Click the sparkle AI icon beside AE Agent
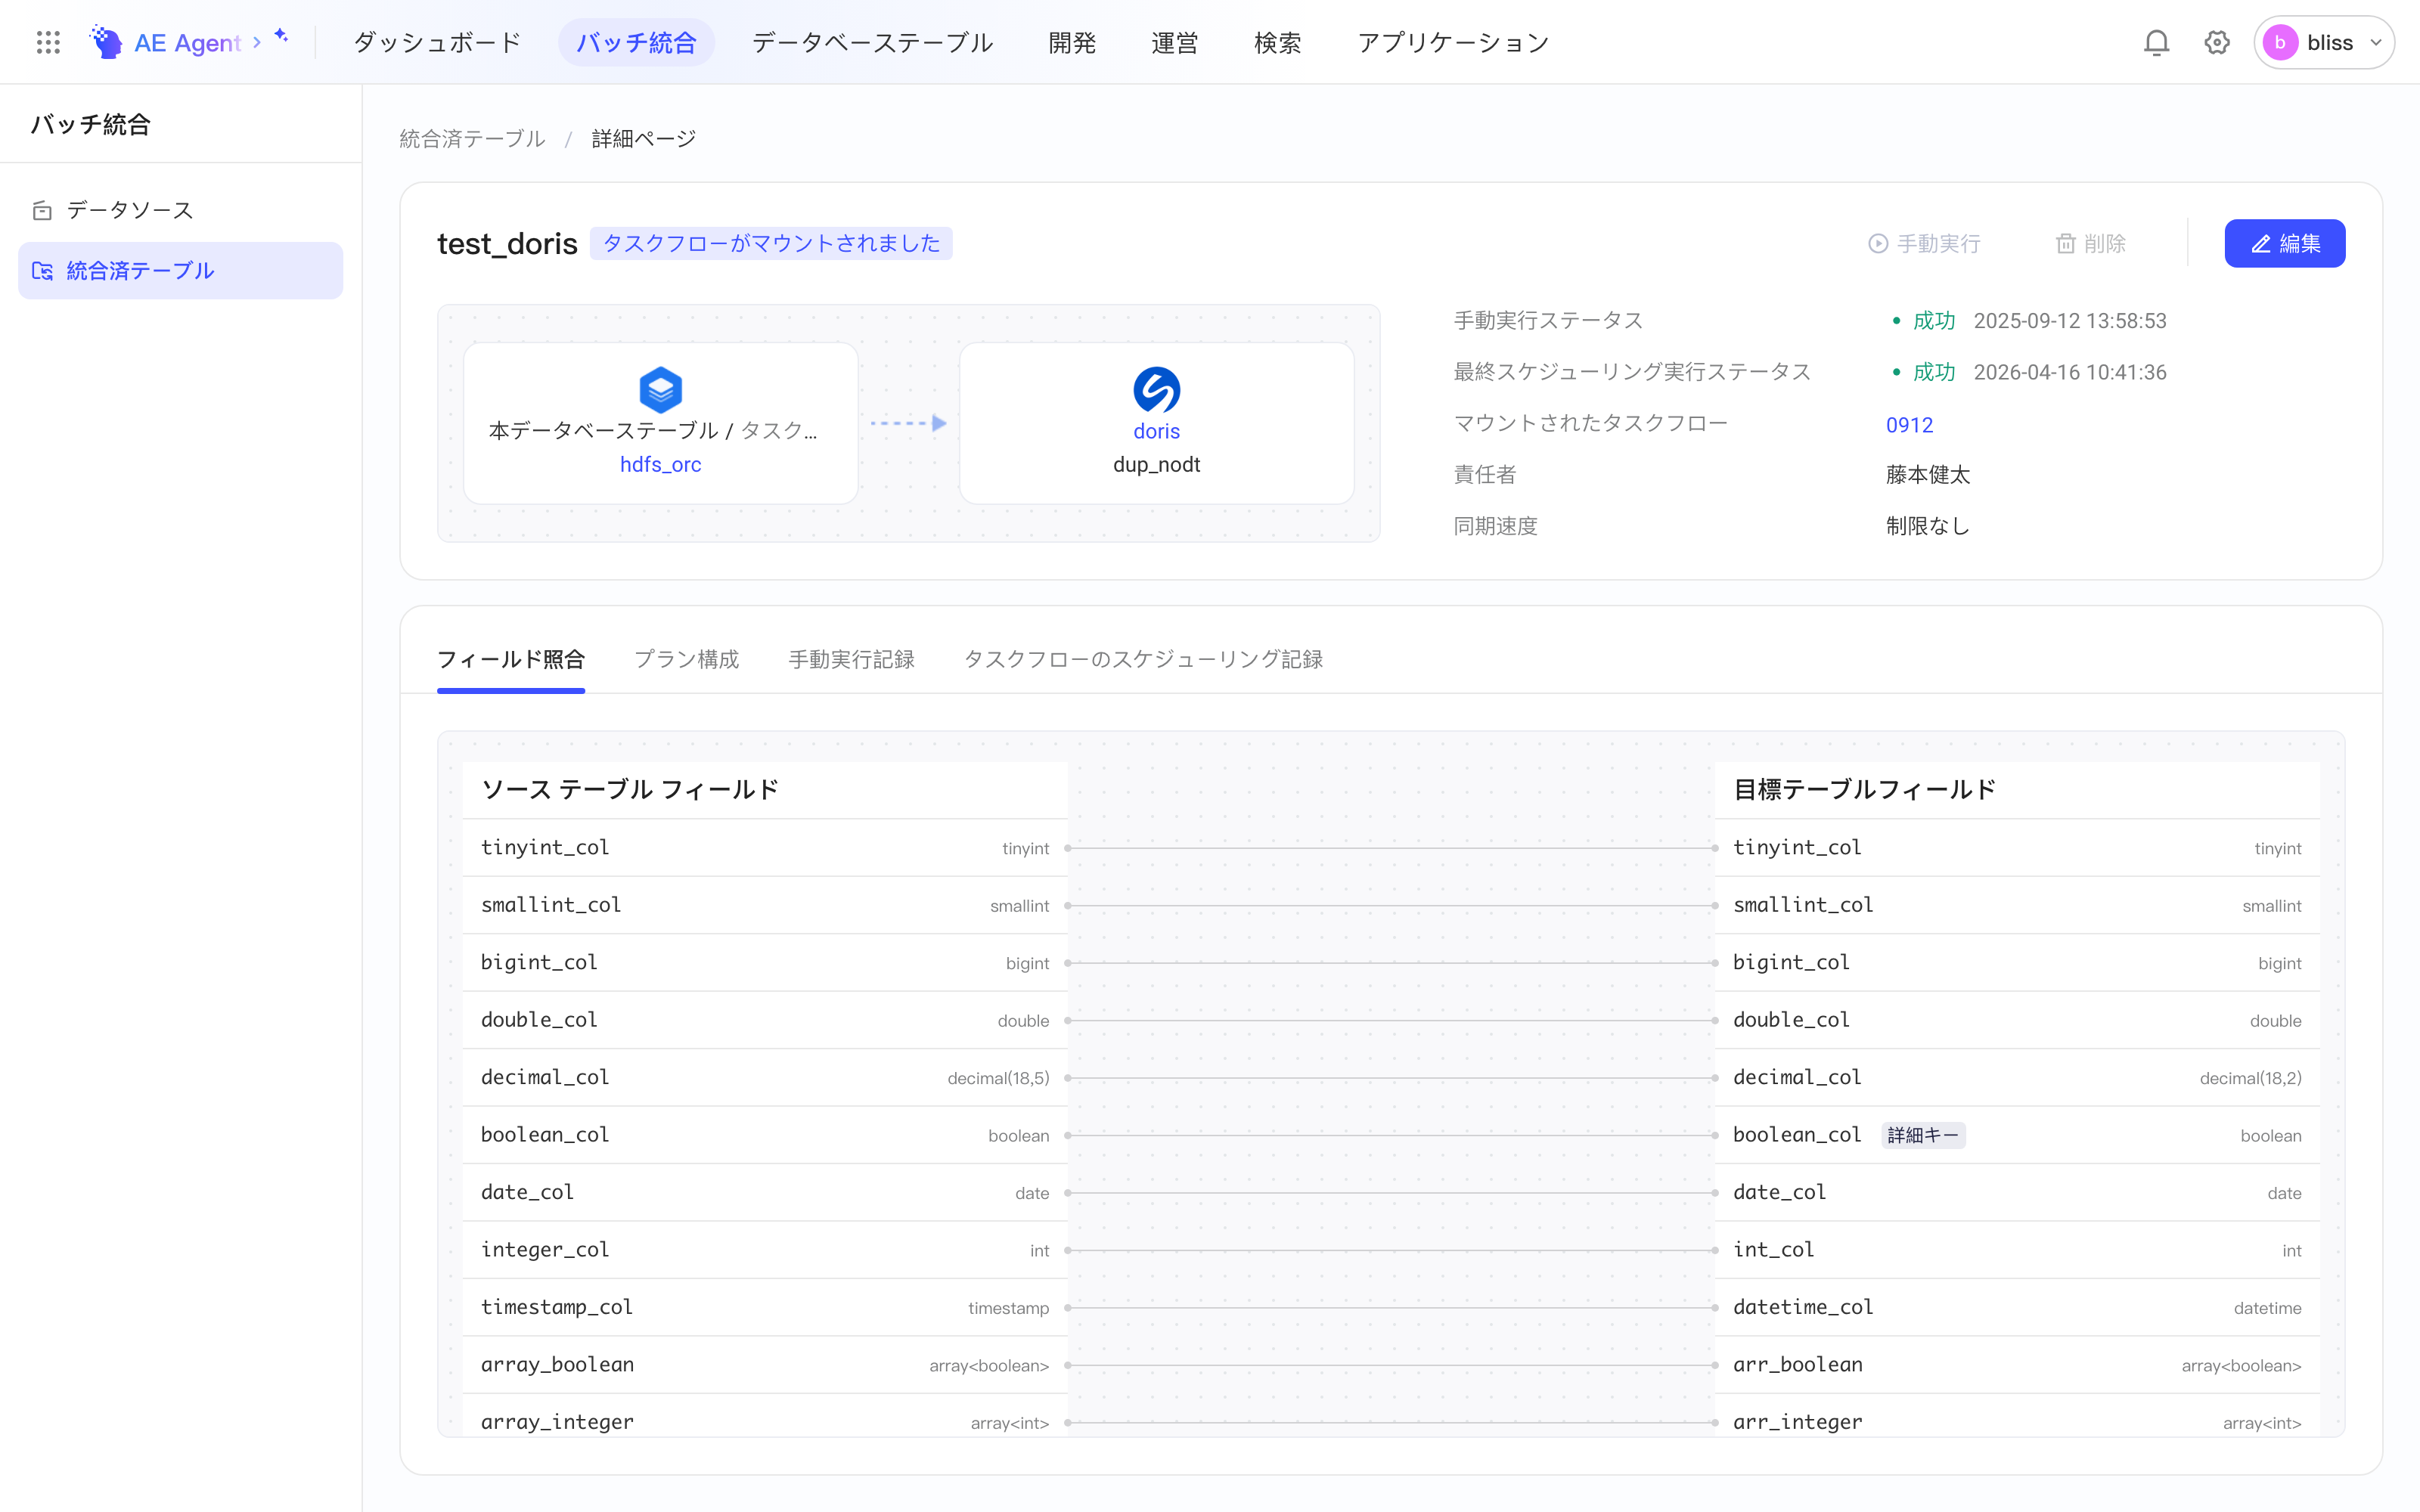Viewport: 2420px width, 1512px height. [281, 36]
